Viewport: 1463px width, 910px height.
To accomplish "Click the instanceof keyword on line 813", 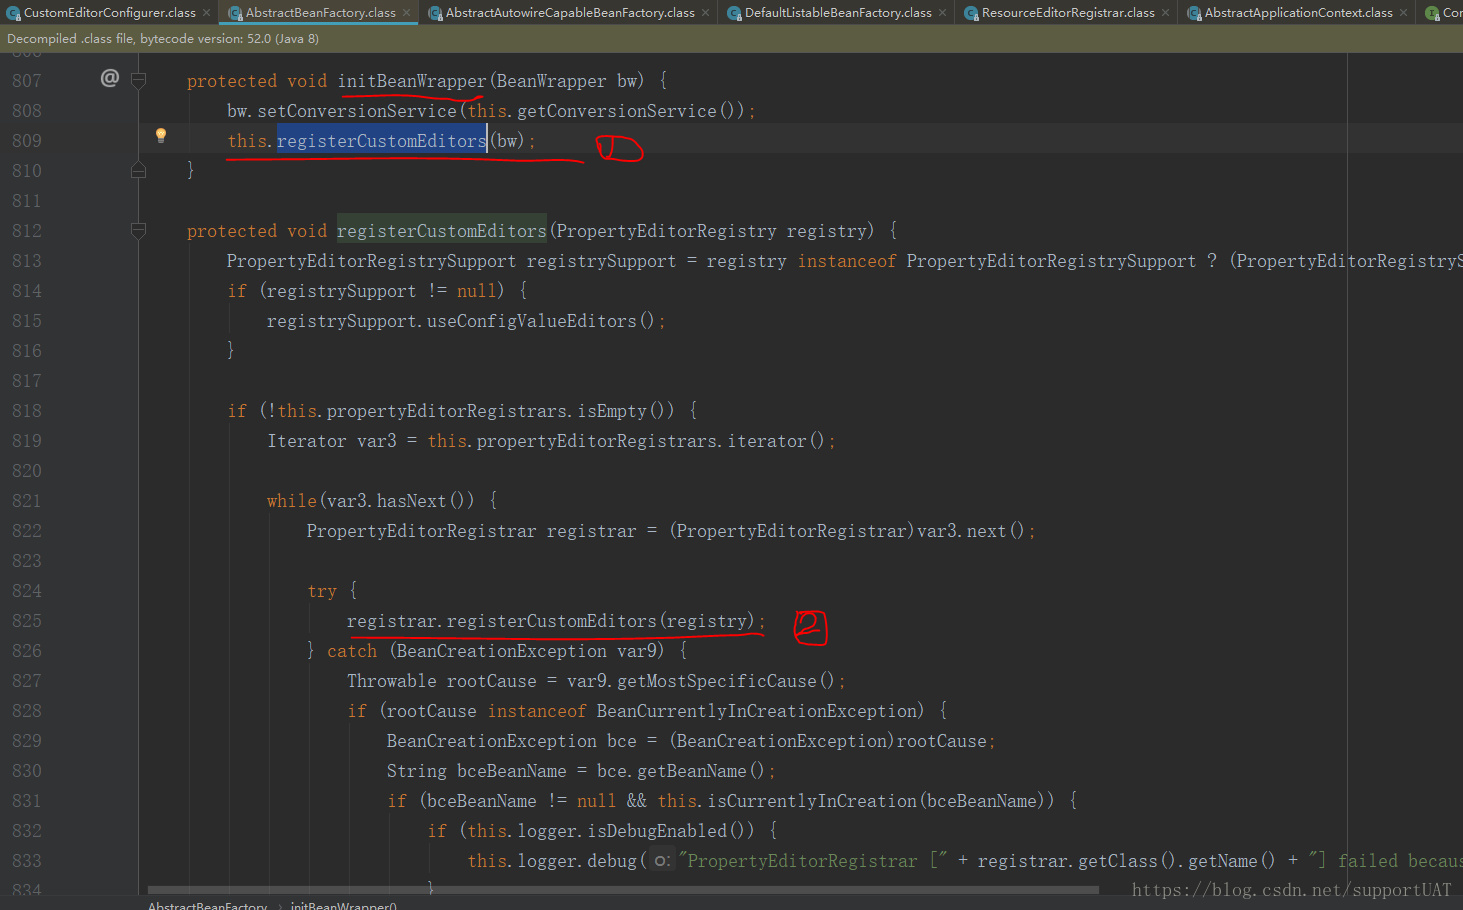I will 846,261.
